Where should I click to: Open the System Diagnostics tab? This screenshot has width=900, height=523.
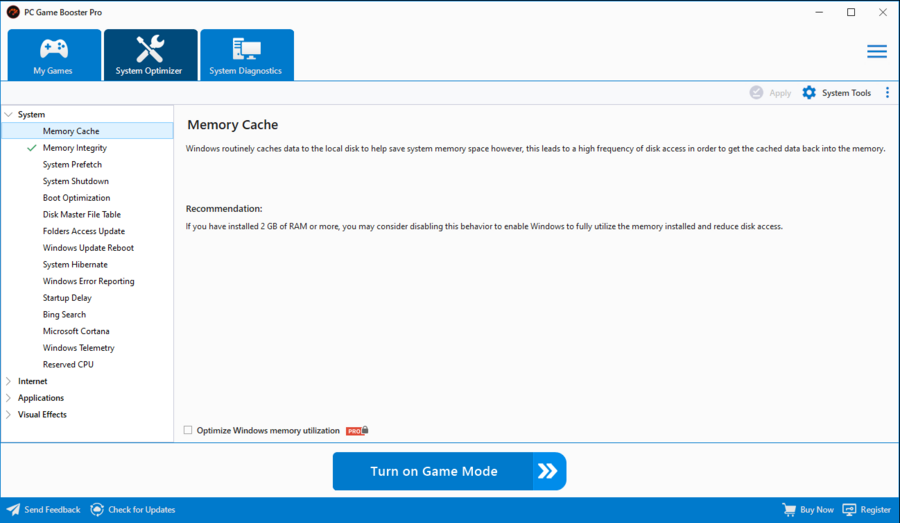pos(247,55)
